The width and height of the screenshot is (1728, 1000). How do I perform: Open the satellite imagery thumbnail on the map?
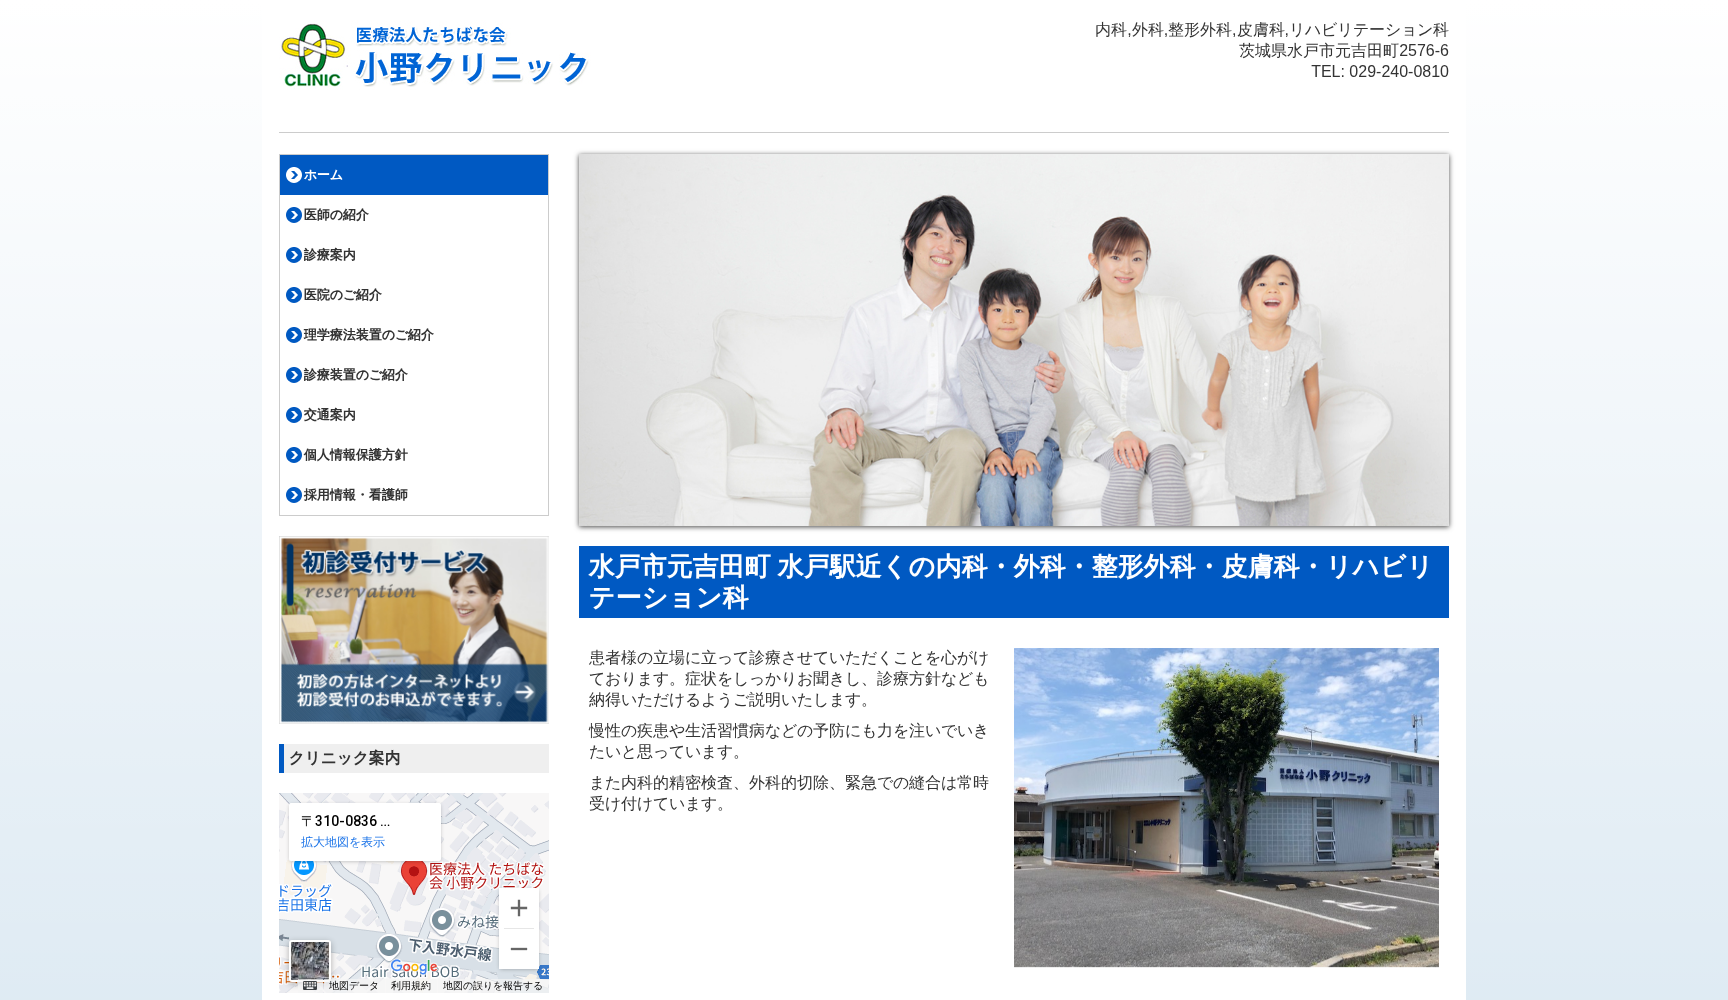click(x=311, y=959)
